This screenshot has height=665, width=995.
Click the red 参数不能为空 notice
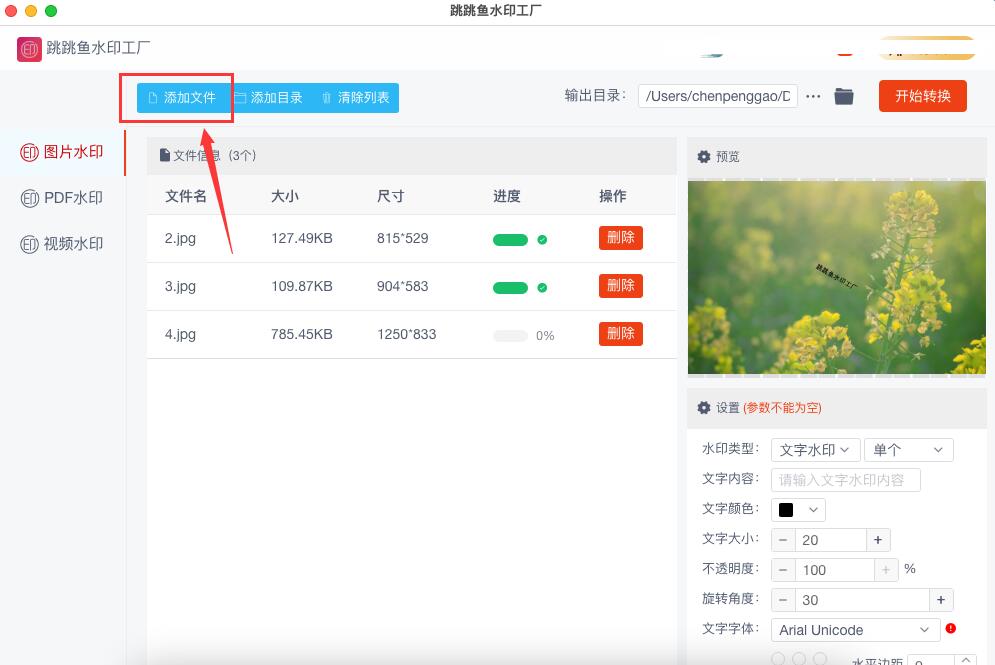pos(782,407)
